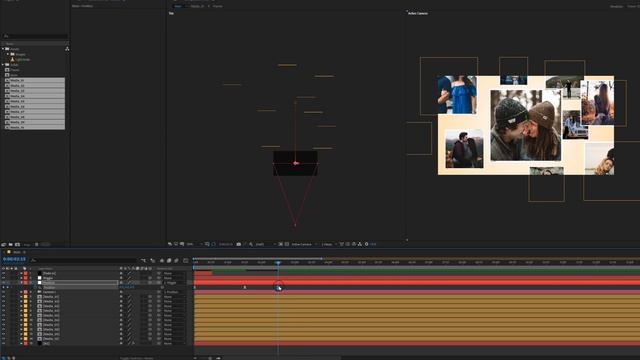Click the flowchart icon in viewer toolbar
The width and height of the screenshot is (640, 360).
coord(360,244)
